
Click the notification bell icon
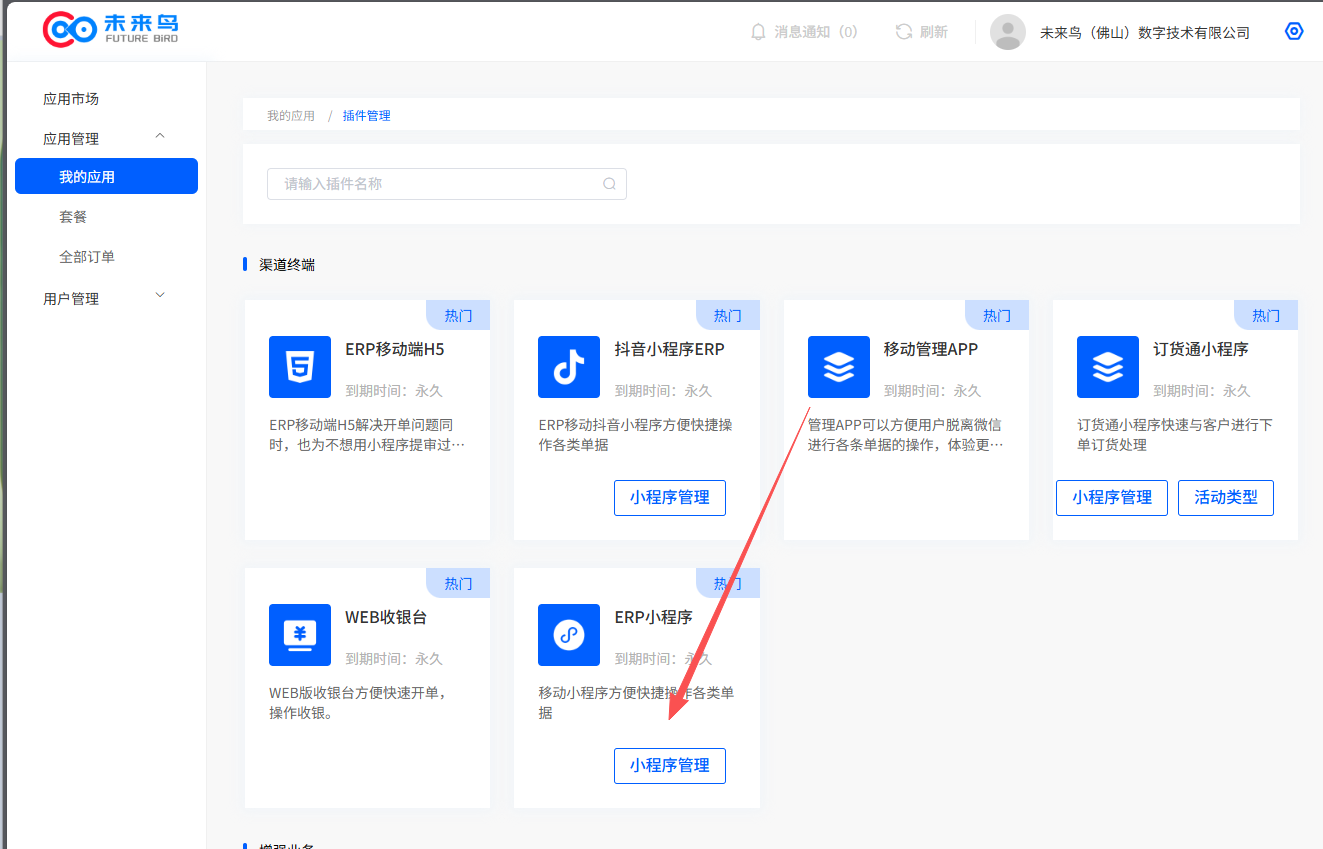758,32
